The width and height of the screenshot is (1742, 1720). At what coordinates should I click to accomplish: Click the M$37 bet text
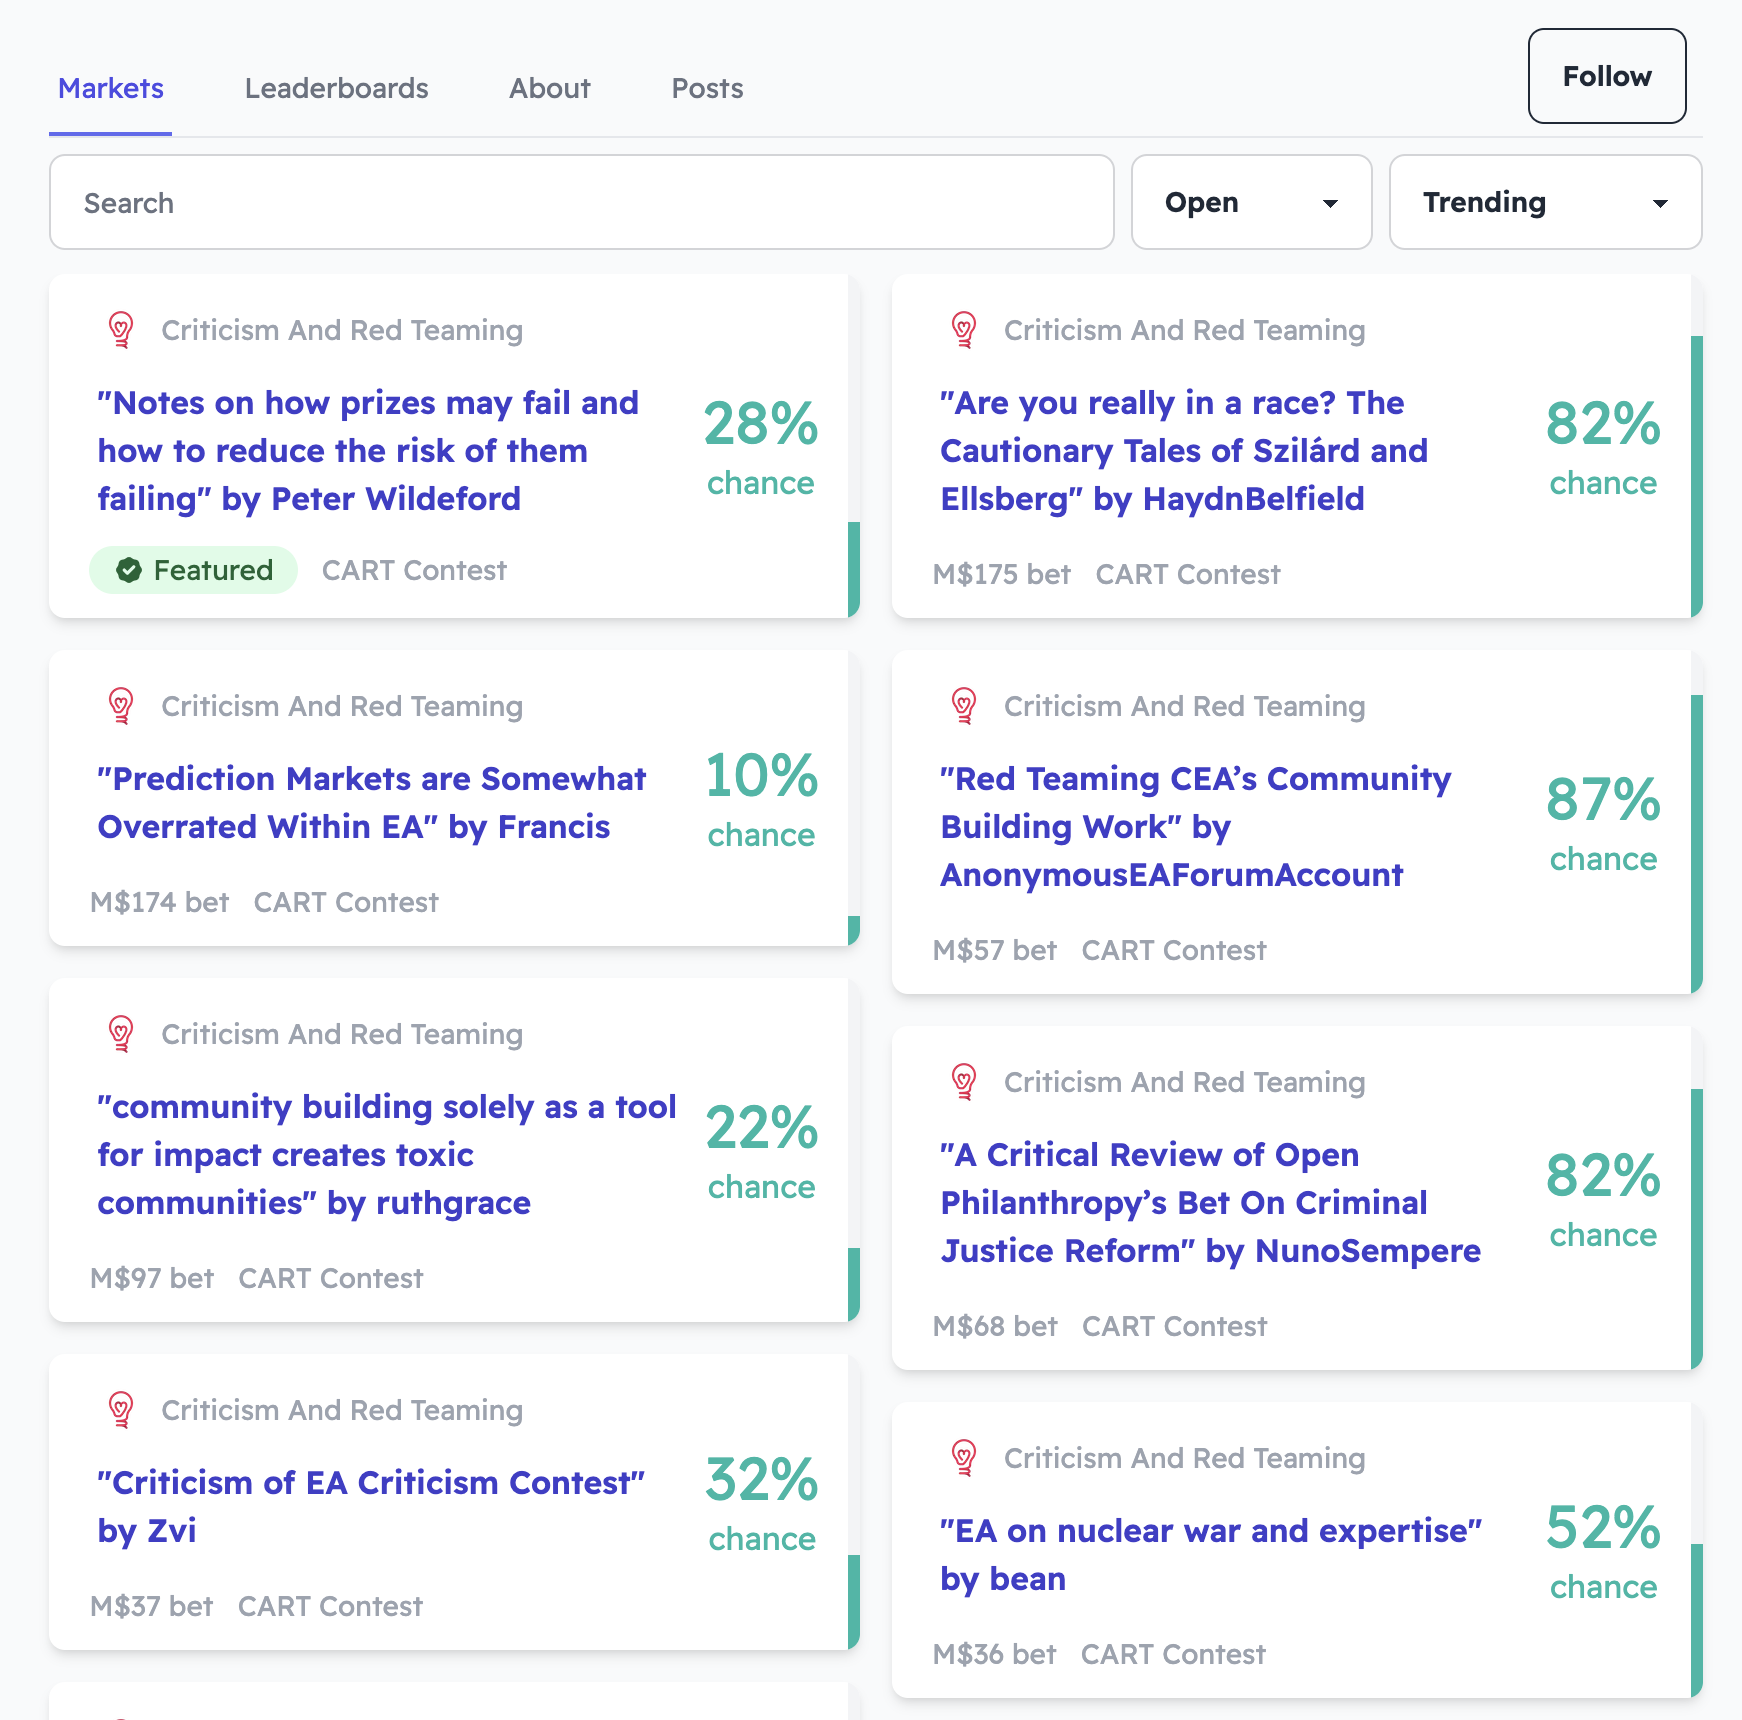pos(152,1606)
